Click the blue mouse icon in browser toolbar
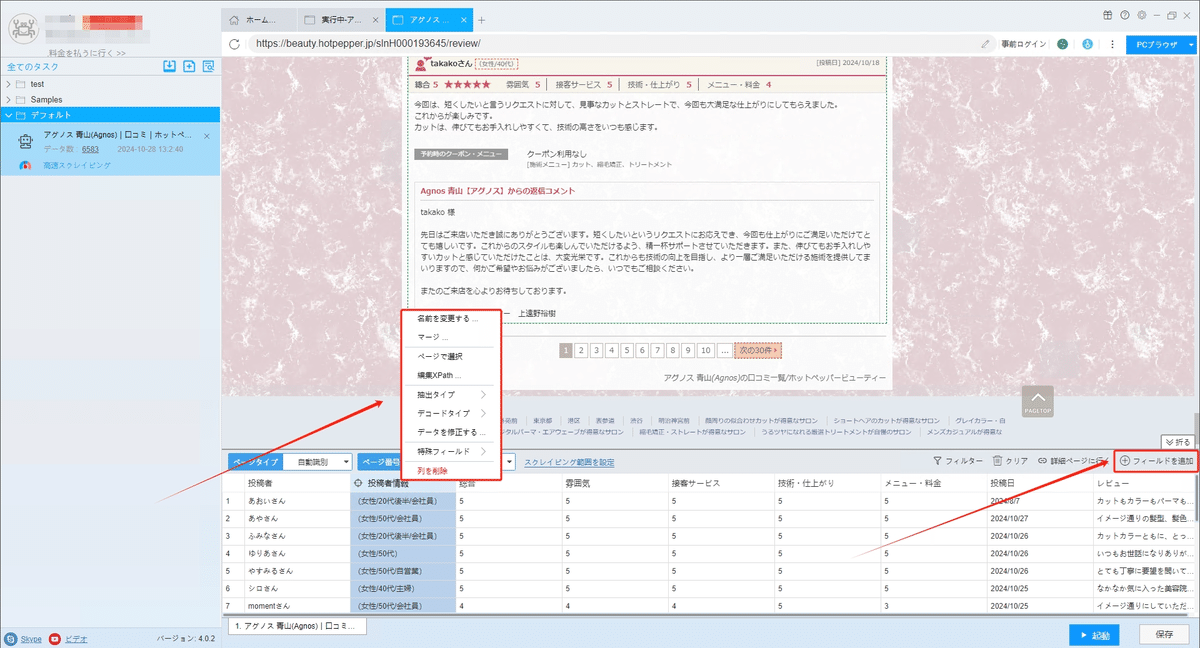Viewport: 1200px width, 648px height. pos(1088,44)
